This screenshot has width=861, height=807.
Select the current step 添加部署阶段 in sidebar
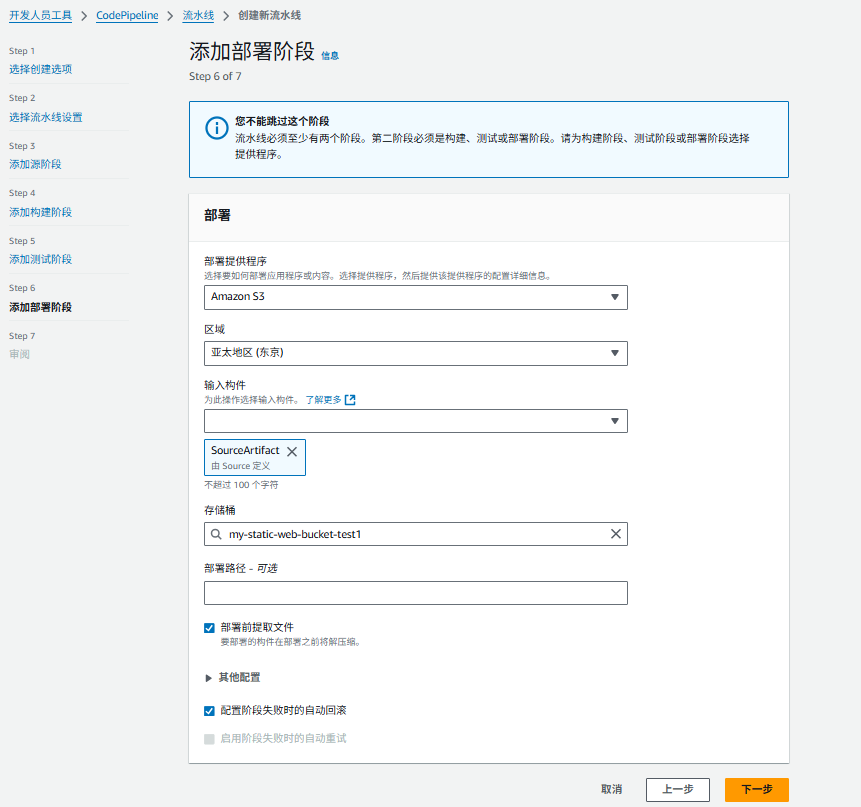(x=41, y=307)
